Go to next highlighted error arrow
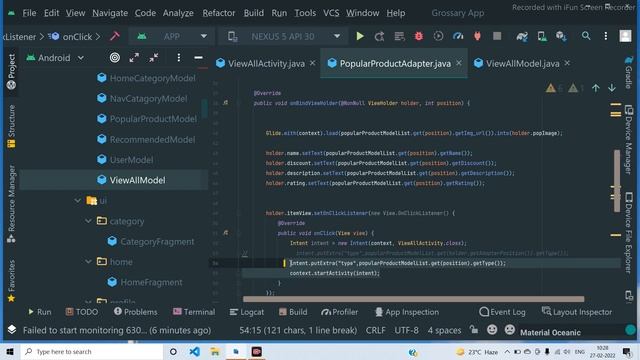Image resolution: width=640 pixels, height=360 pixels. (611, 88)
